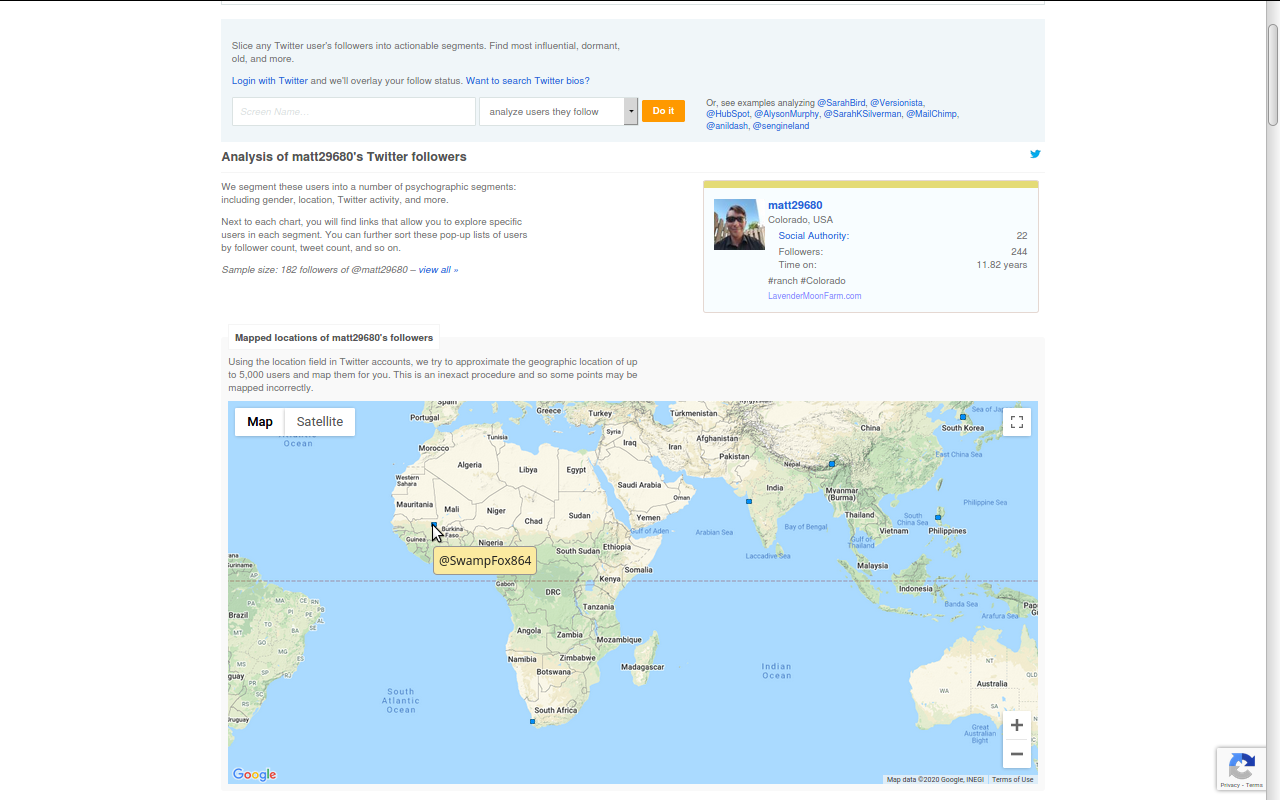Click the view all followers link
The height and width of the screenshot is (800, 1280).
(x=434, y=270)
